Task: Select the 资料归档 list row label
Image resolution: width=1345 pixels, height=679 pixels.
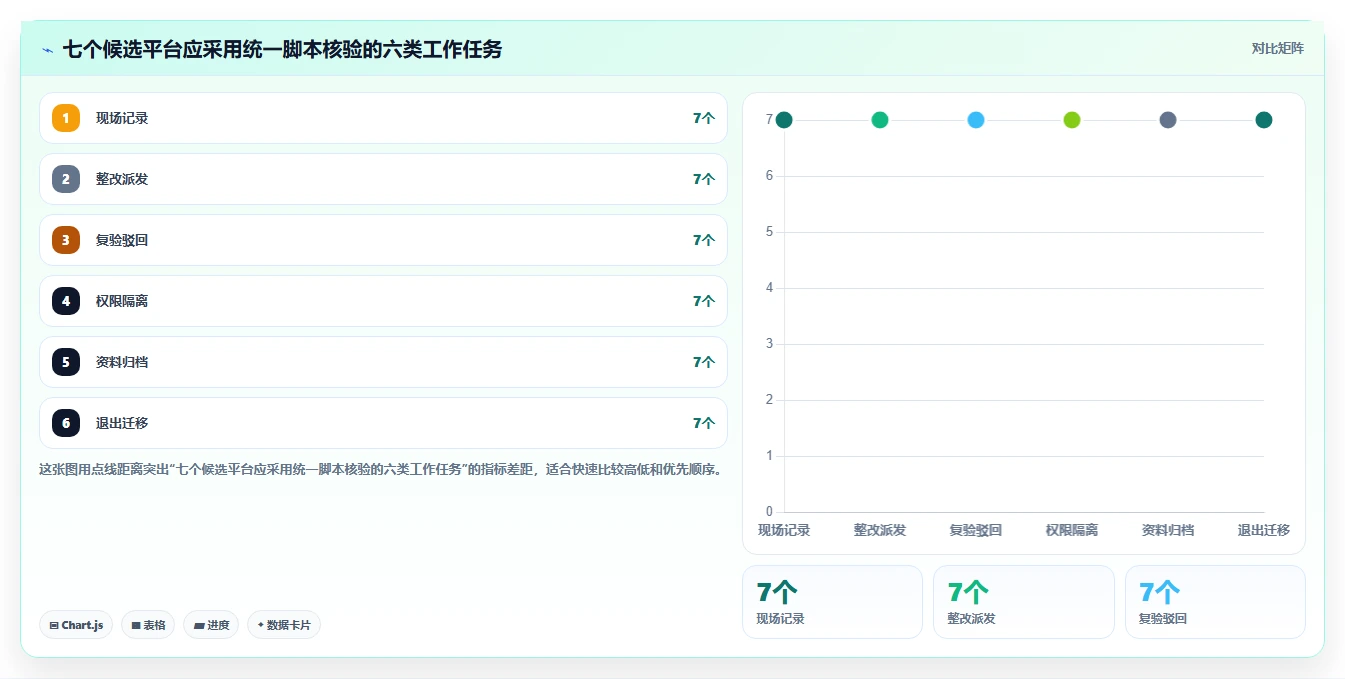Action: click(x=122, y=362)
